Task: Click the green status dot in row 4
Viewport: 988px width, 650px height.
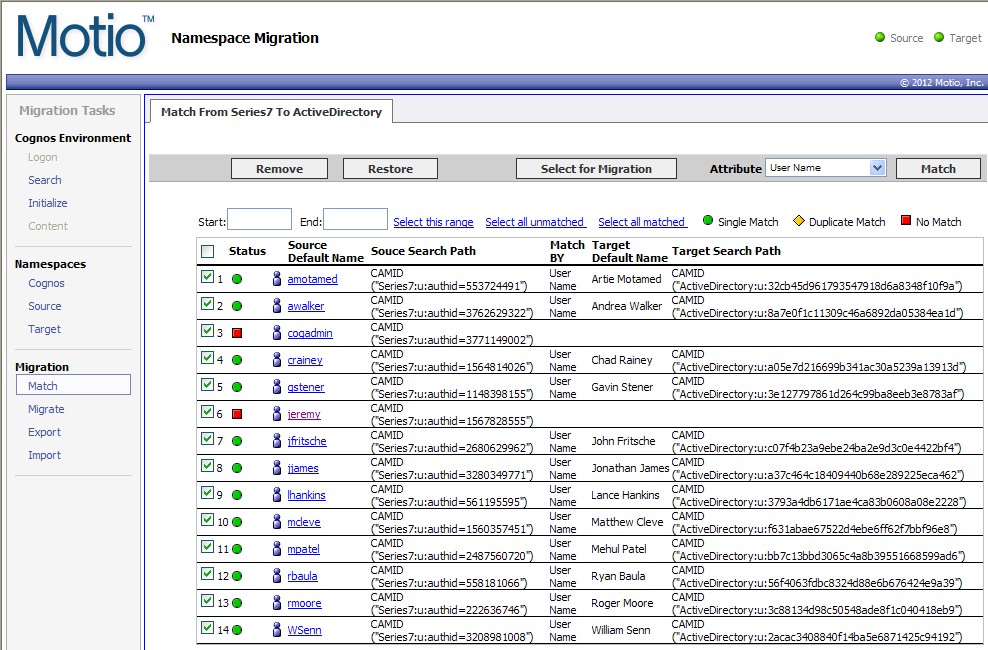Action: coord(237,360)
